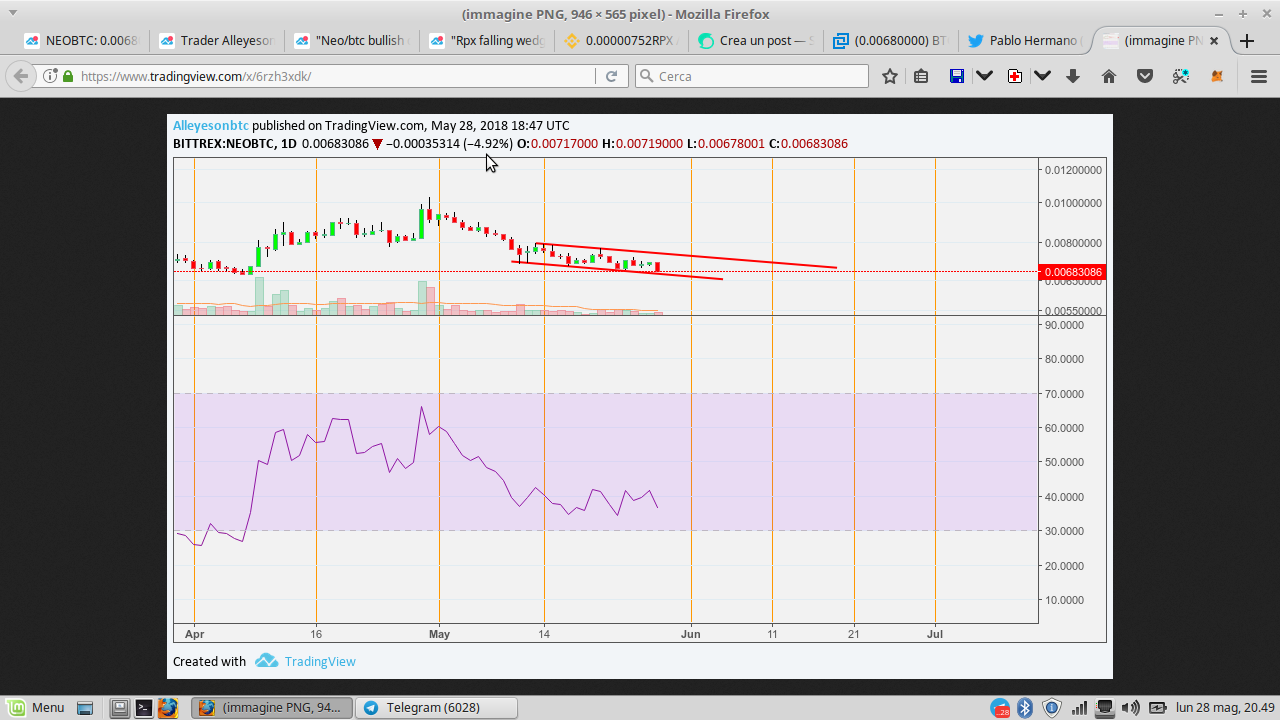This screenshot has height=720, width=1280.
Task: Click the 30.0000 RSI axis label
Action: click(x=1064, y=531)
